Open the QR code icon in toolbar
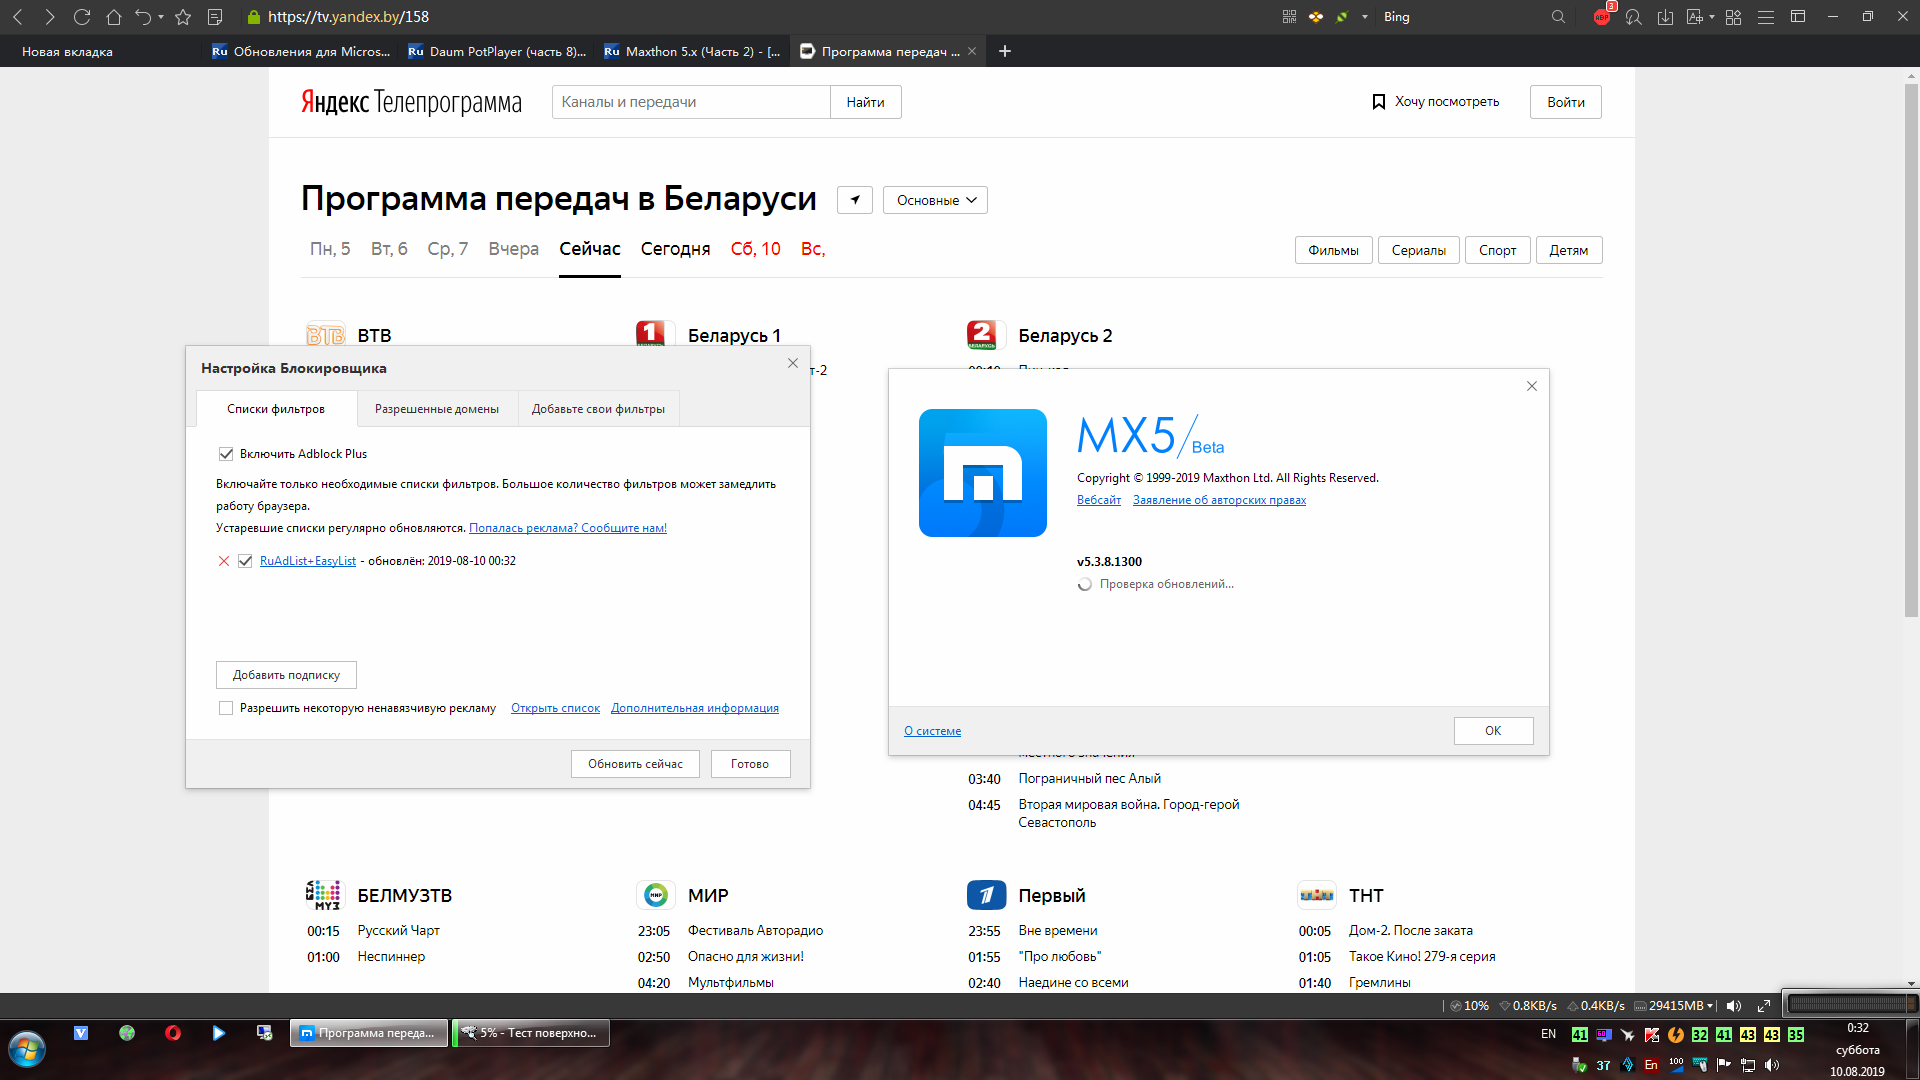This screenshot has width=1920, height=1080. coord(1289,17)
